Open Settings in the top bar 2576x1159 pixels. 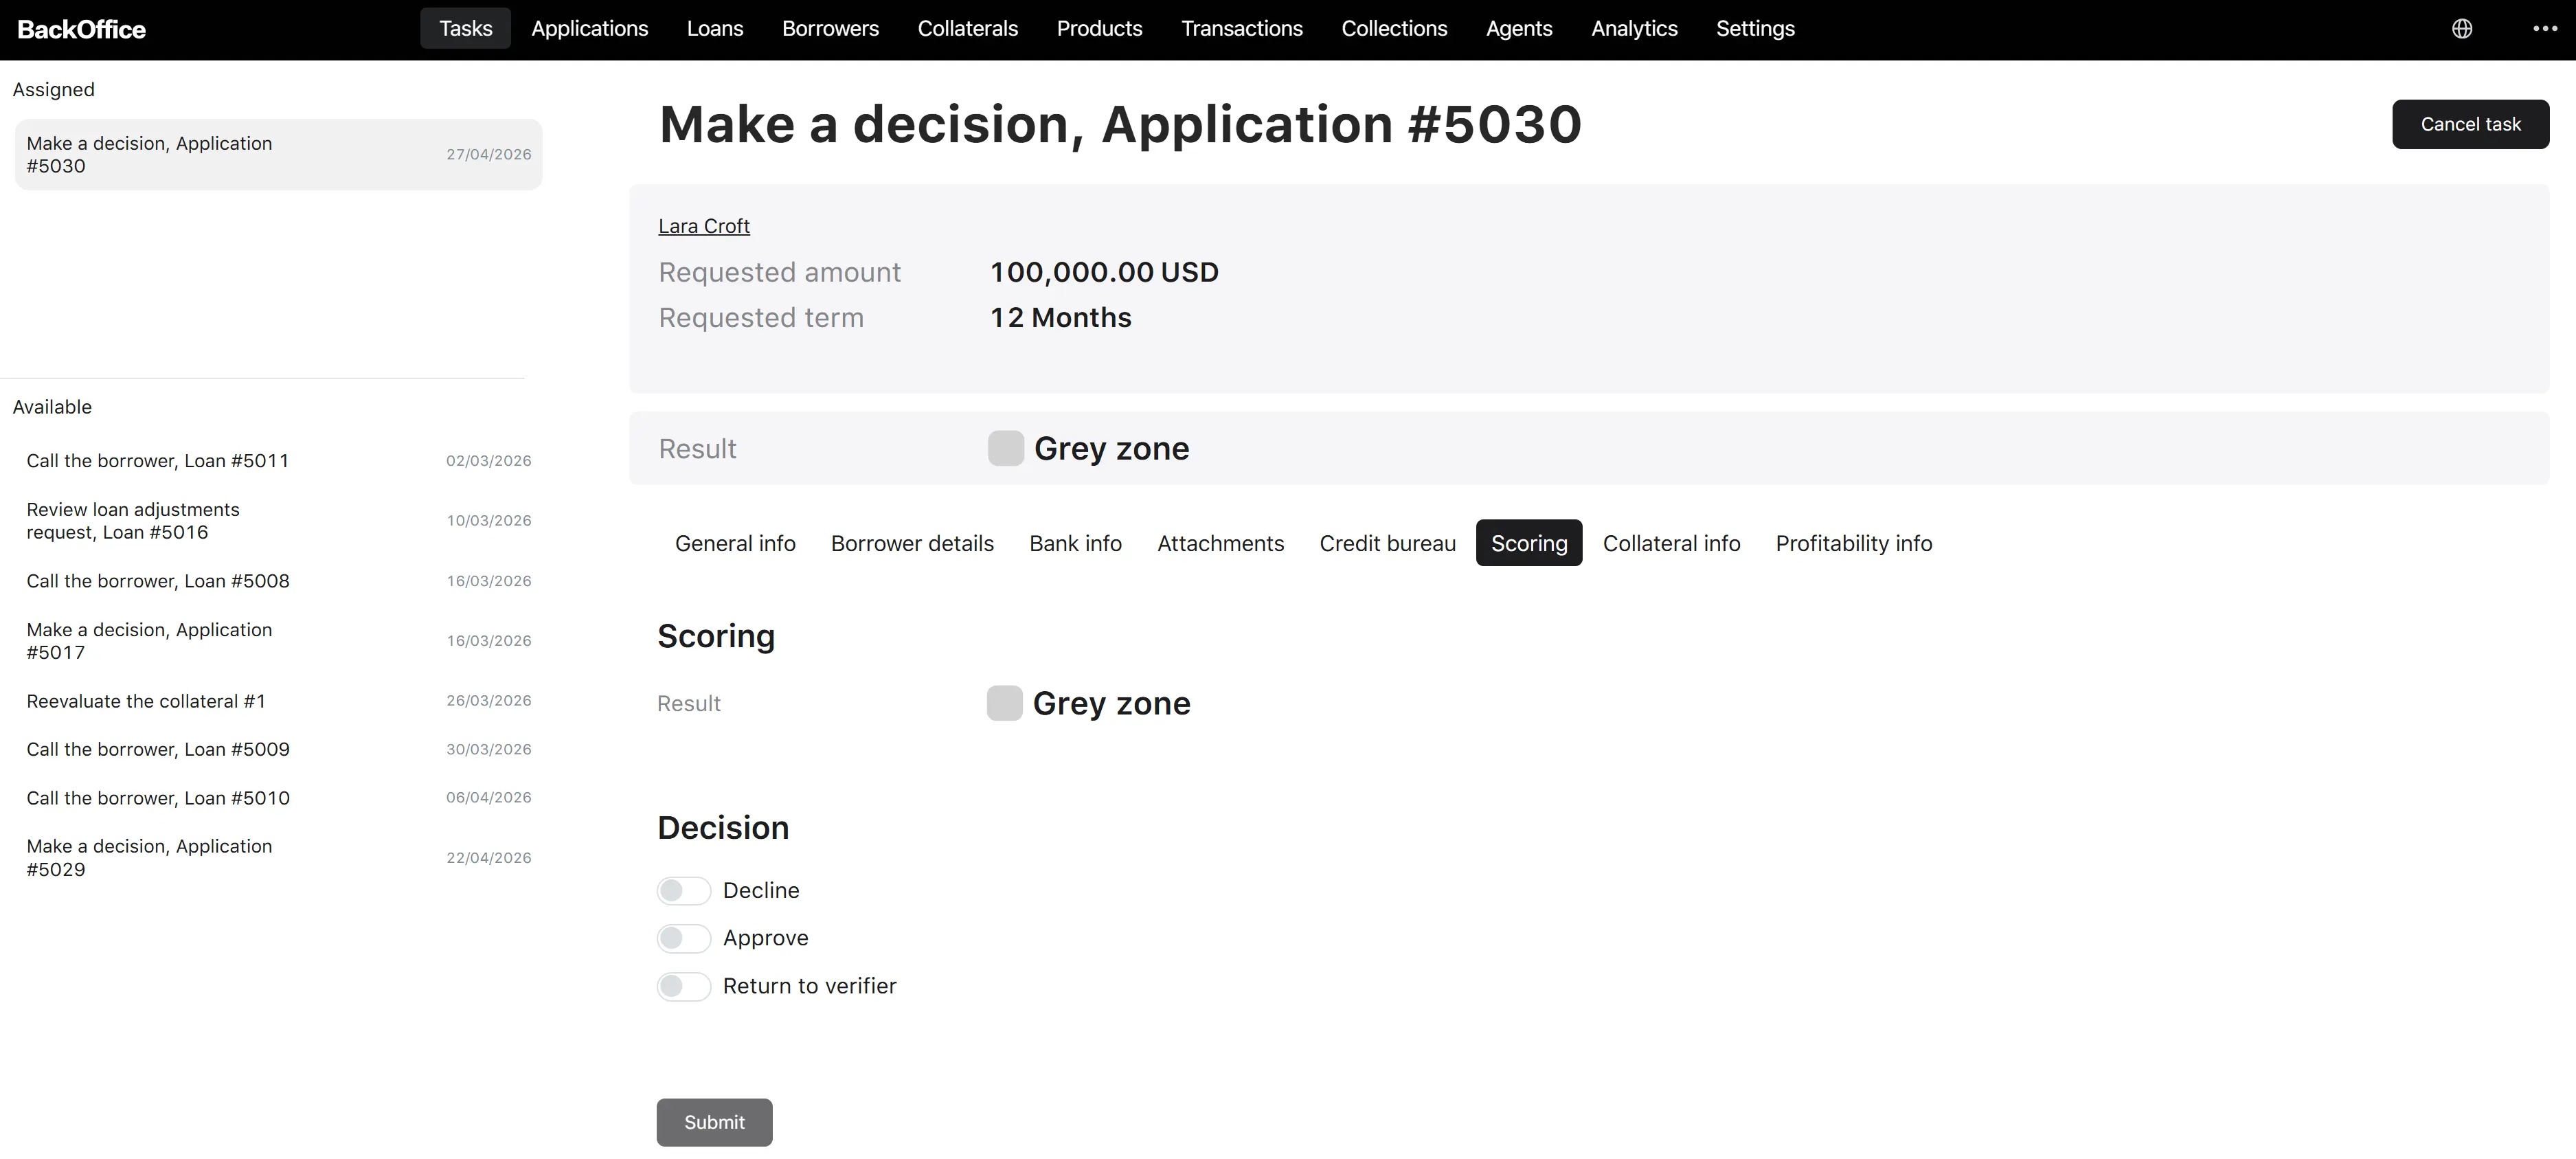tap(1755, 28)
